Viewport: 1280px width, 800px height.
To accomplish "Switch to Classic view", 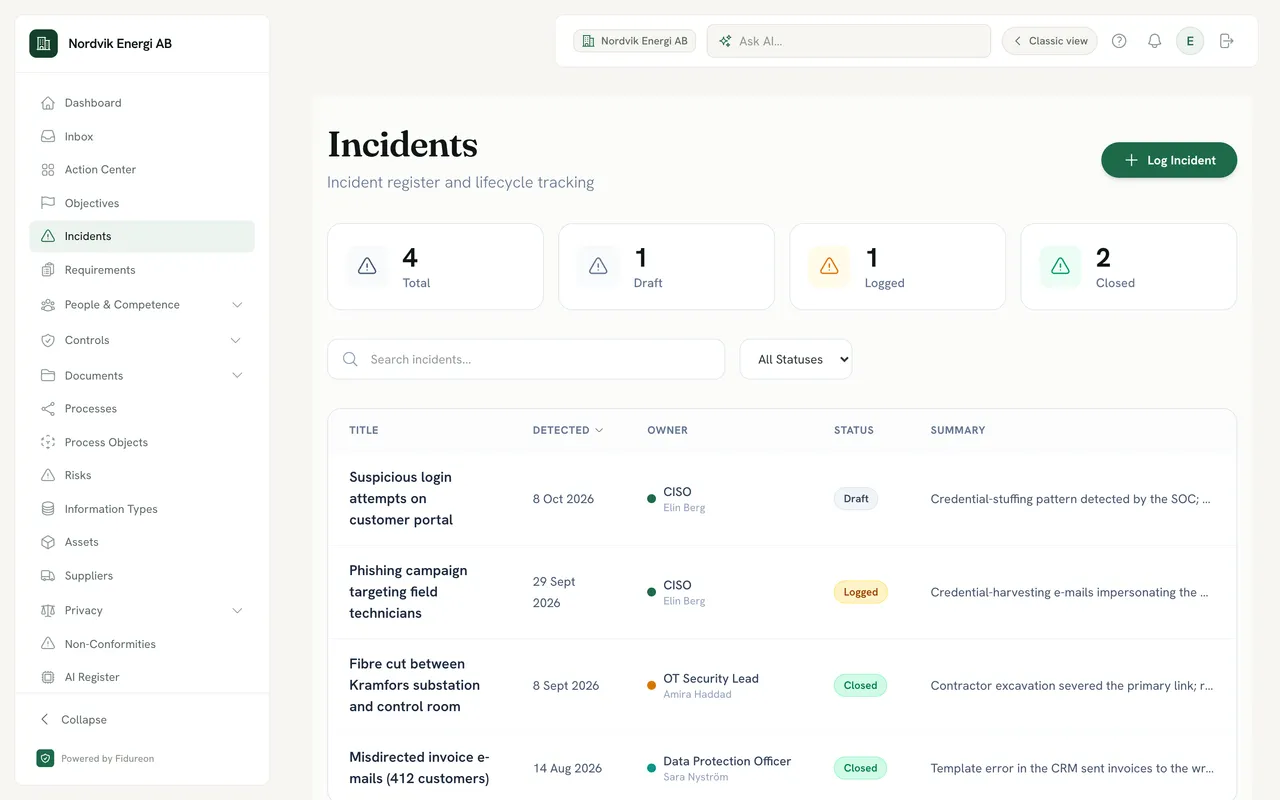I will [1050, 41].
